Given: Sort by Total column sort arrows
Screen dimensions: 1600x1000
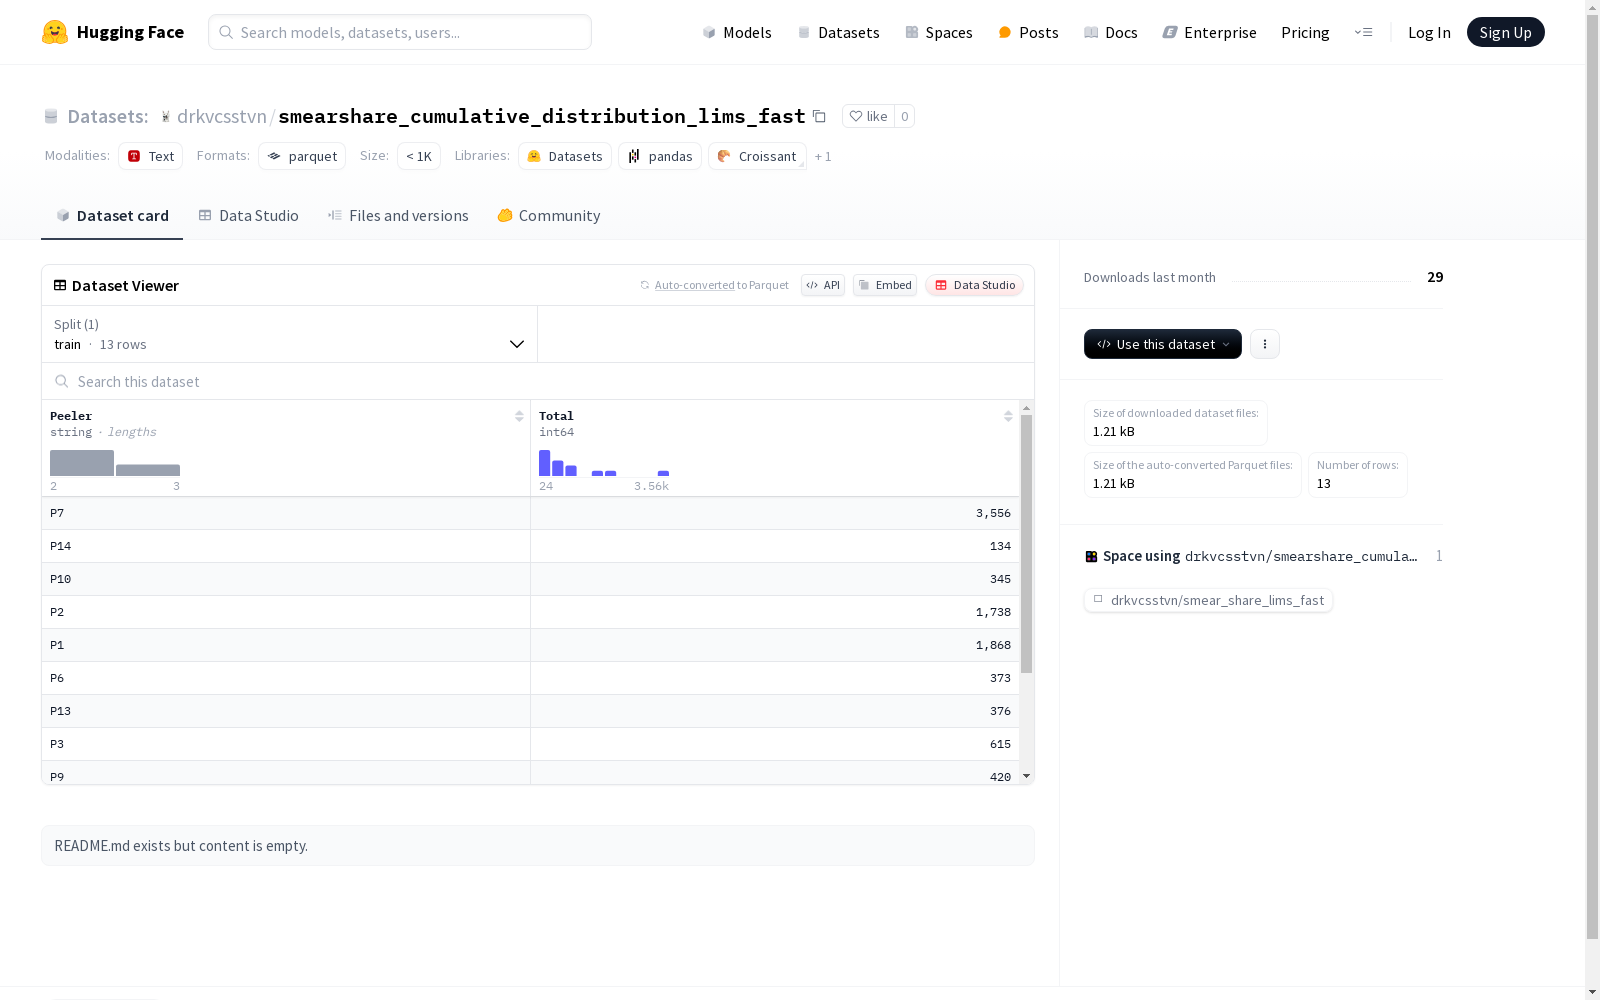Looking at the screenshot, I should pos(1008,416).
